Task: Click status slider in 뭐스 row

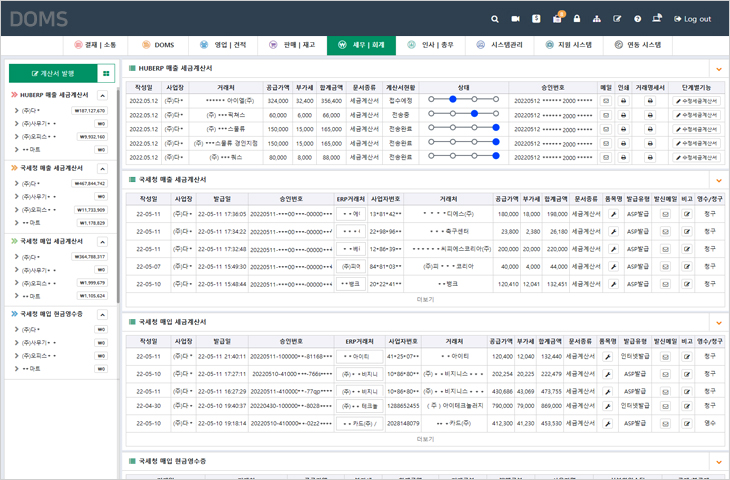Action: [x=464, y=156]
